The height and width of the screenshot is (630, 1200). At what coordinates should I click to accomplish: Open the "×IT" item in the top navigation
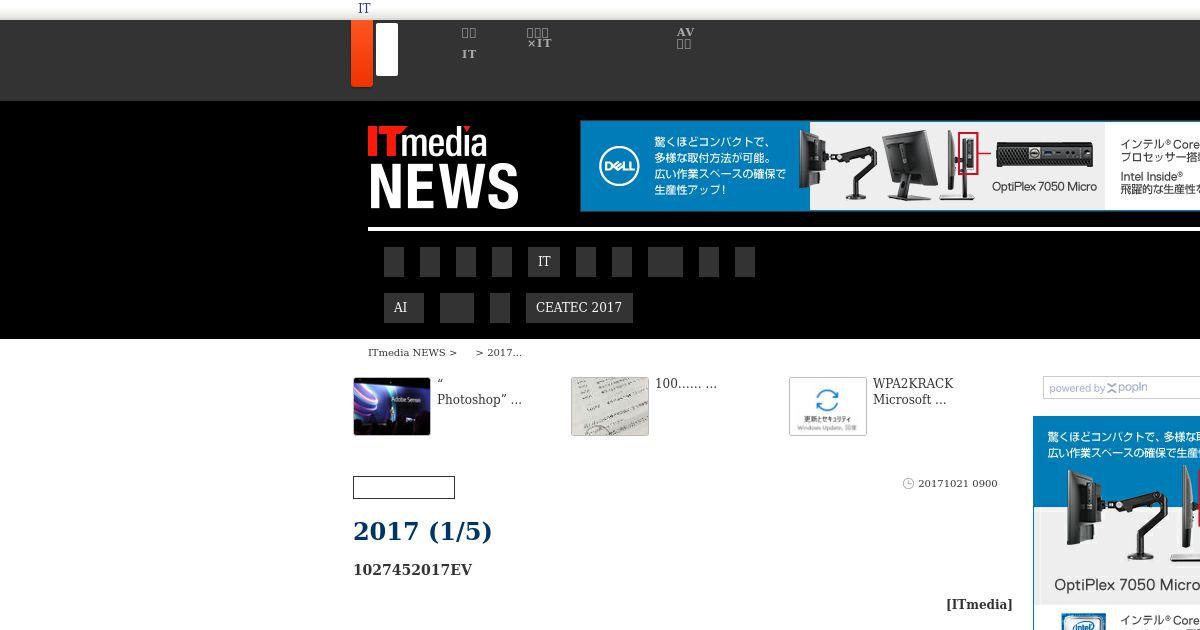[x=539, y=38]
